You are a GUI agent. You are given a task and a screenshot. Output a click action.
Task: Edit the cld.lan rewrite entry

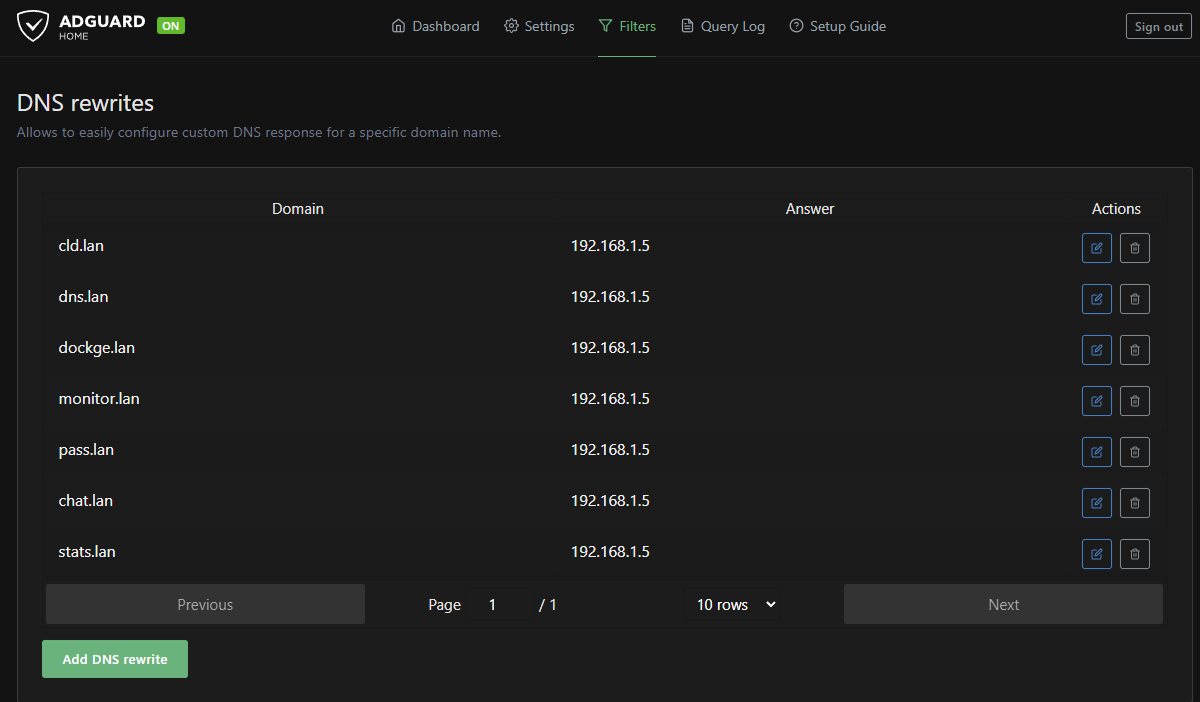pos(1096,248)
